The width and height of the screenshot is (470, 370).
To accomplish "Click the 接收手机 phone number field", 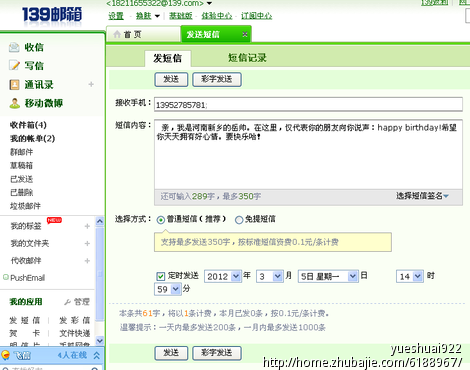I will pyautogui.click(x=308, y=104).
